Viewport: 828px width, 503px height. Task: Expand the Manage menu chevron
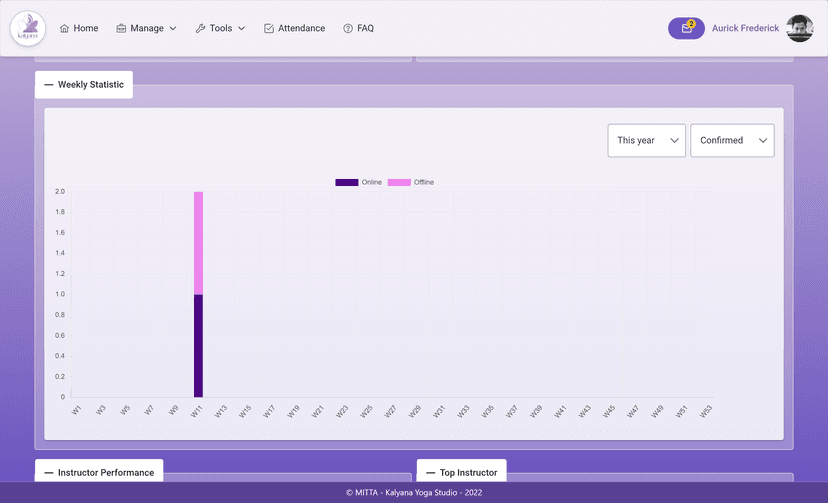pos(173,28)
